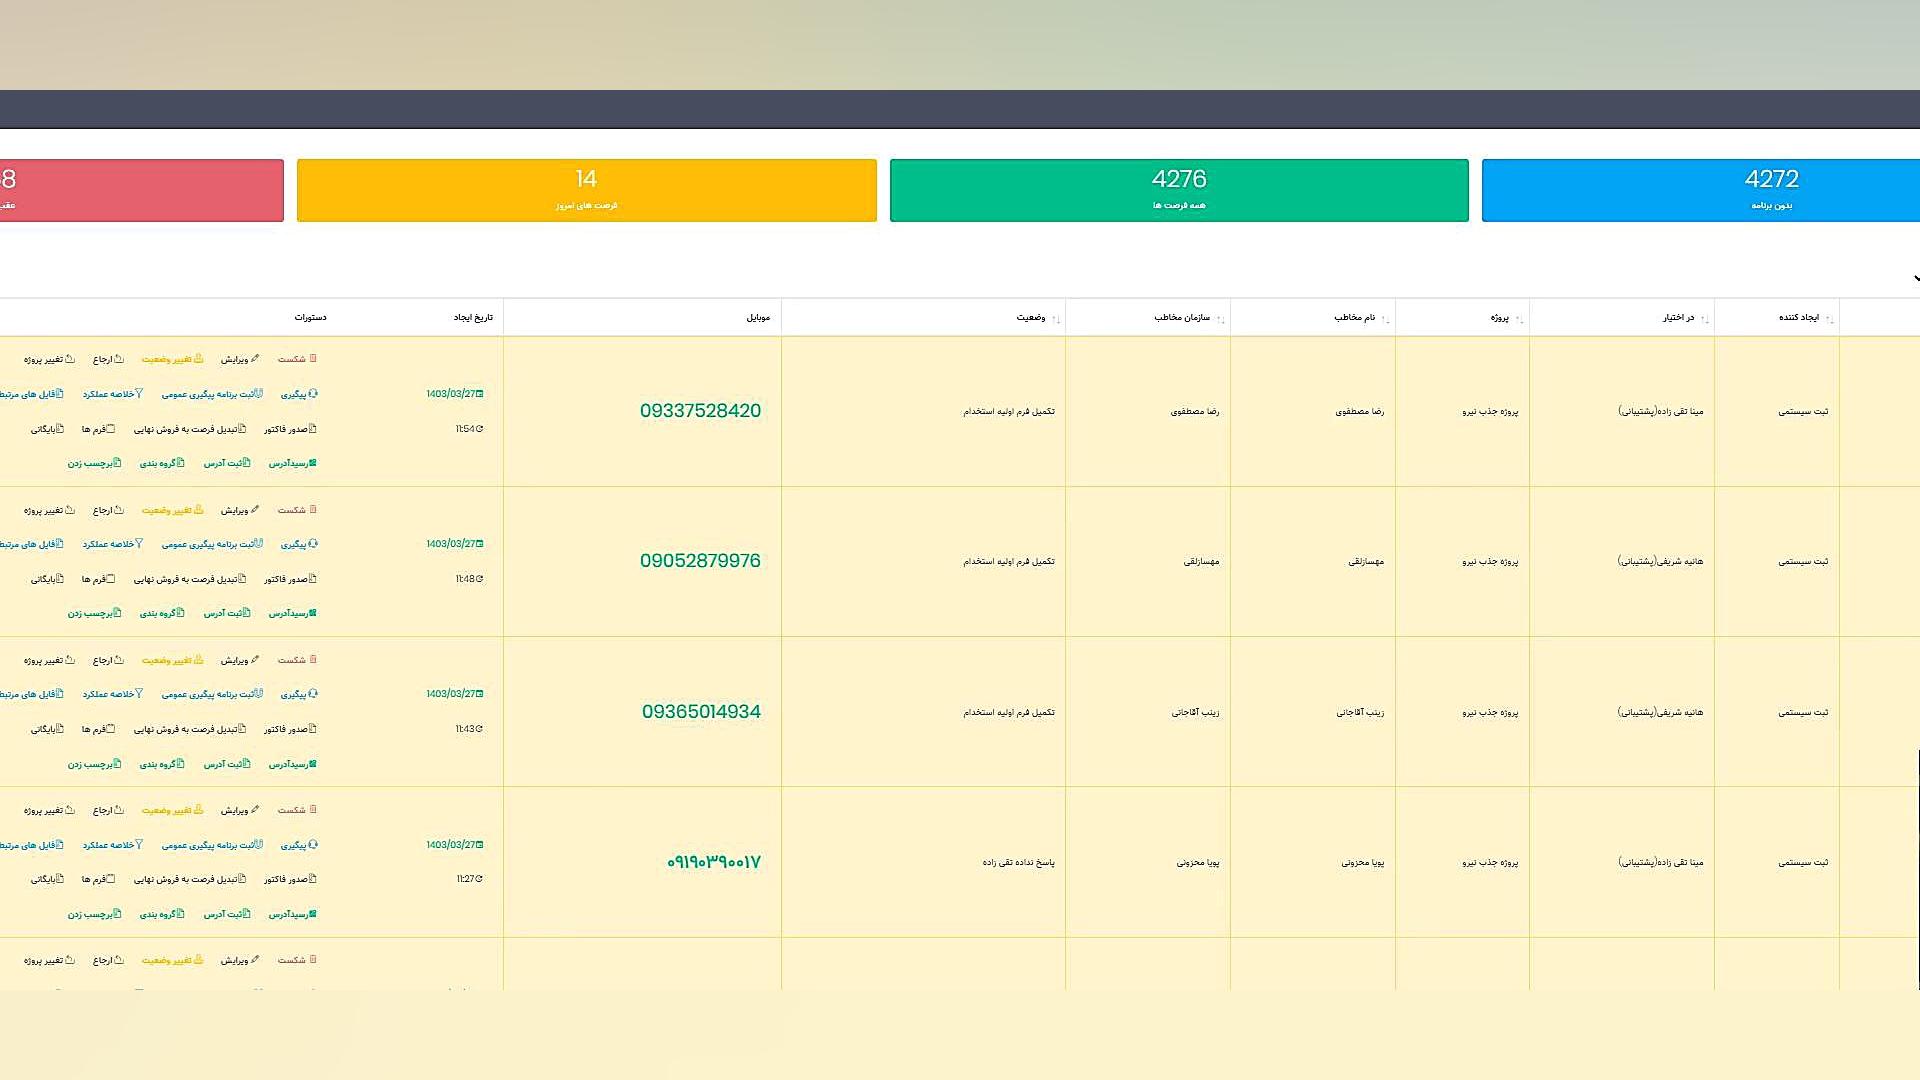The width and height of the screenshot is (1920, 1080).
Task: Click برچسب زدن tag icon in first row
Action: [117, 463]
